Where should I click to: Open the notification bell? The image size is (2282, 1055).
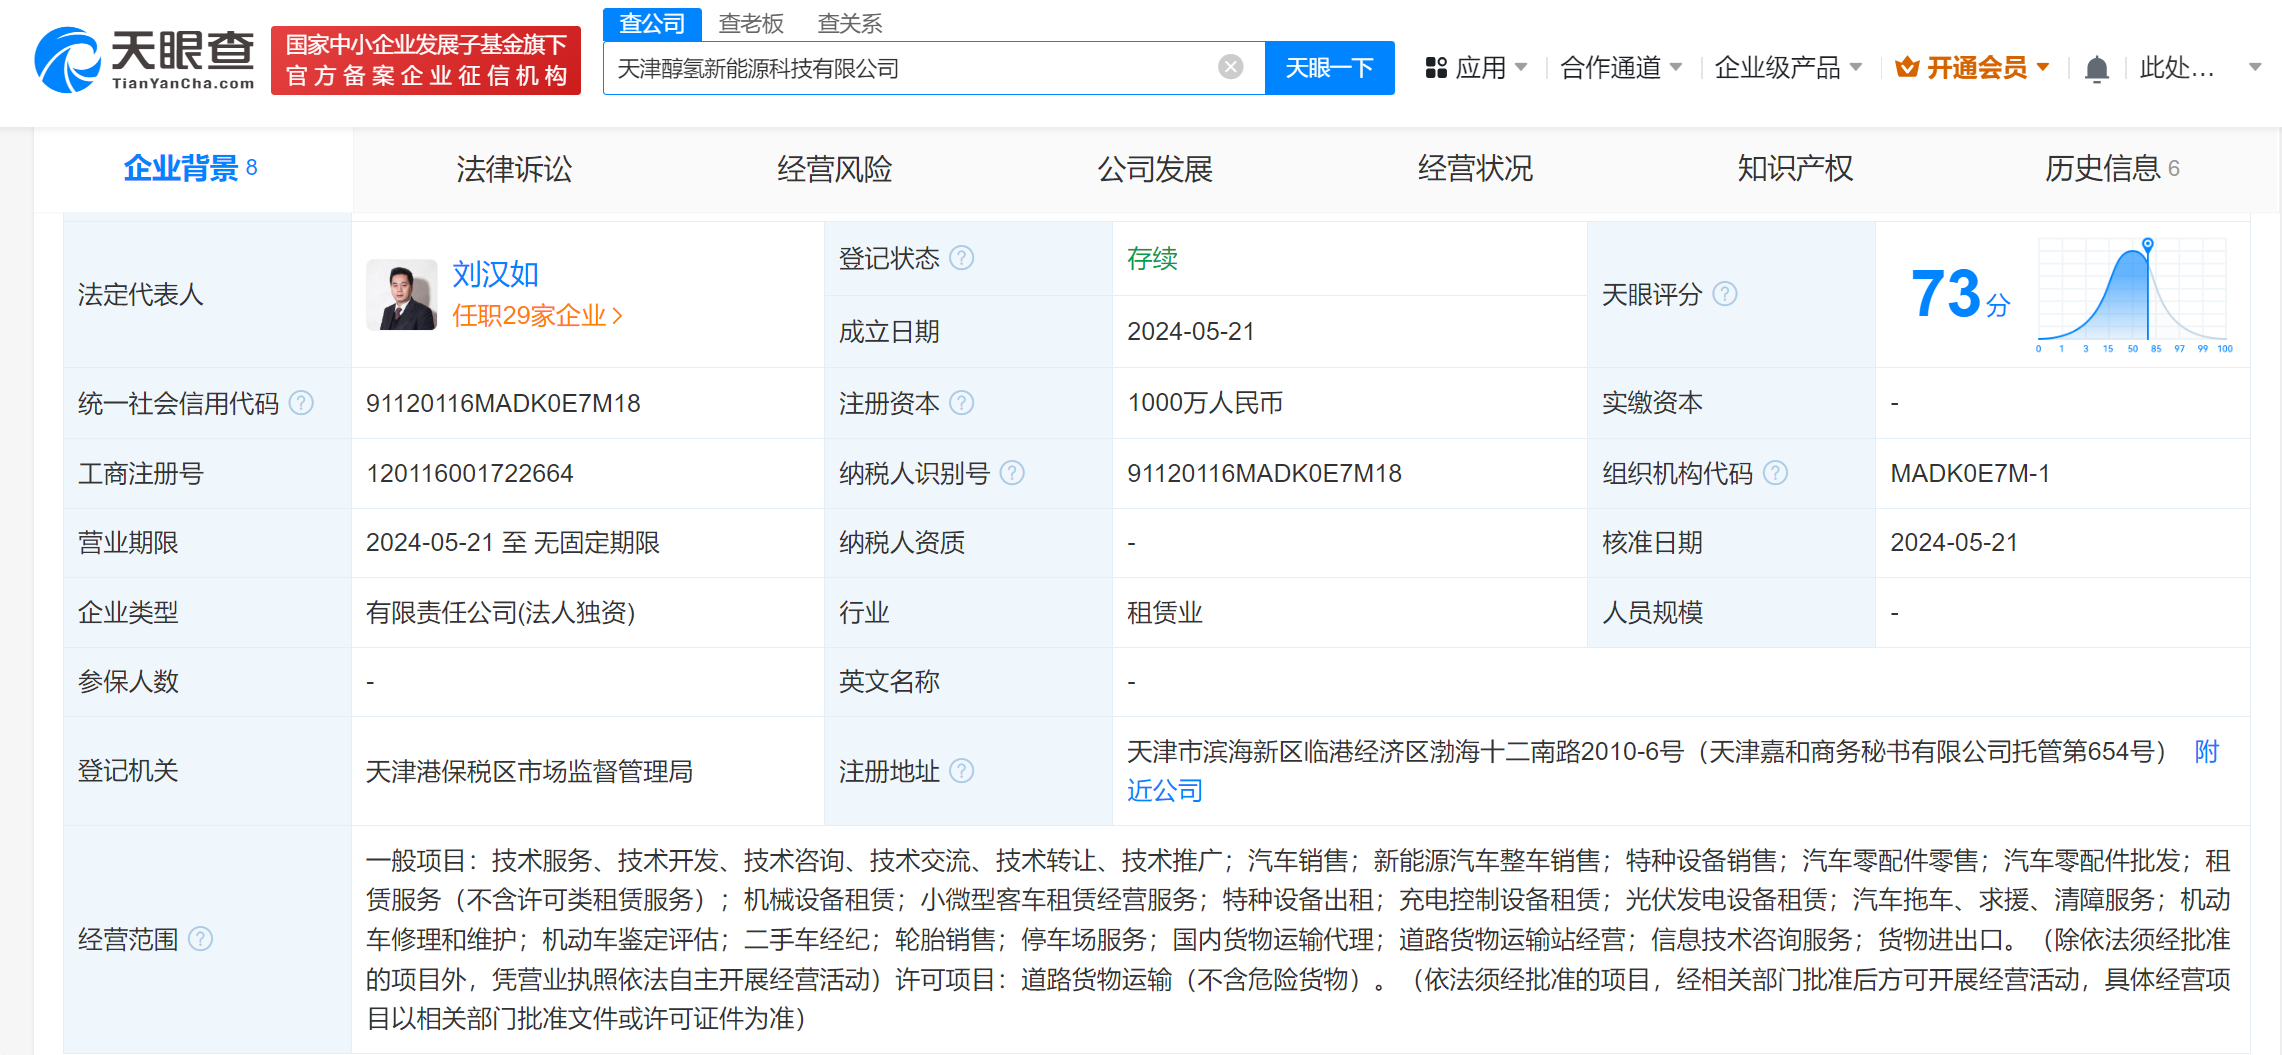coord(2096,69)
